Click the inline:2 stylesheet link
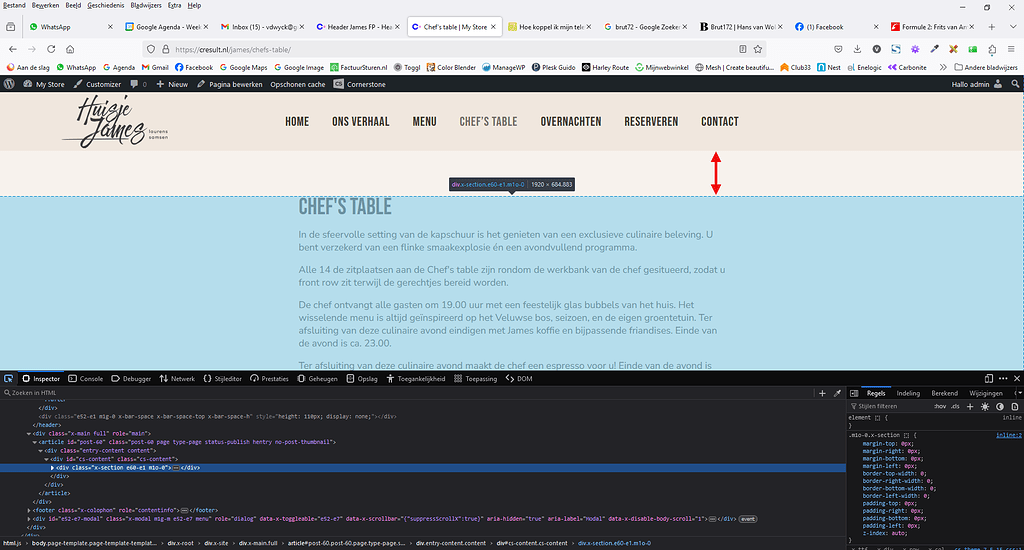1024x550 pixels. (1007, 435)
